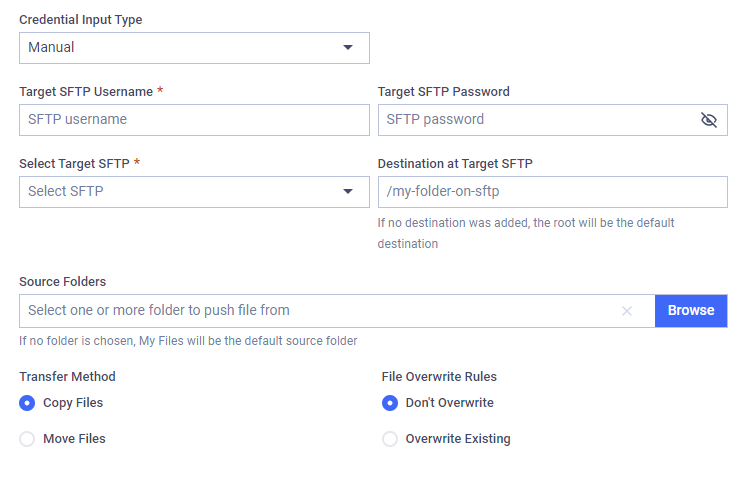The height and width of the screenshot is (479, 743).
Task: Click the Target SFTP Username label
Action: 86,91
